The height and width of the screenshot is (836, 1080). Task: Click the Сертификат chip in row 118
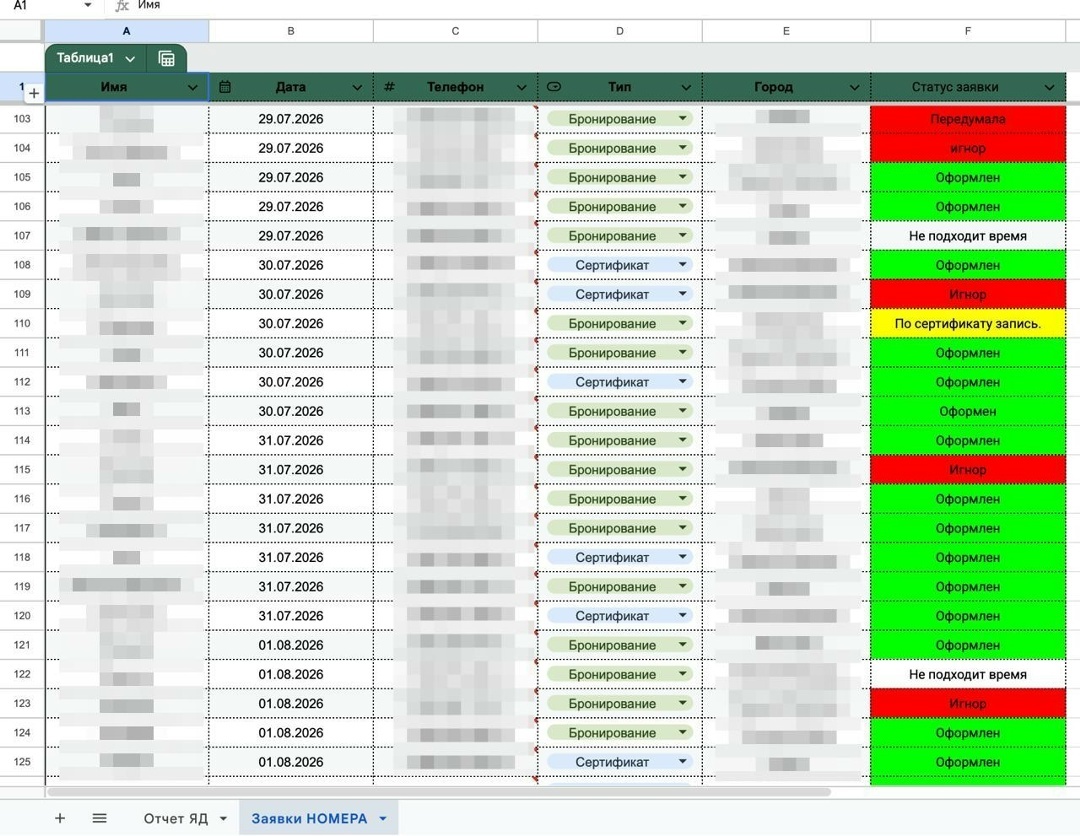(x=620, y=557)
